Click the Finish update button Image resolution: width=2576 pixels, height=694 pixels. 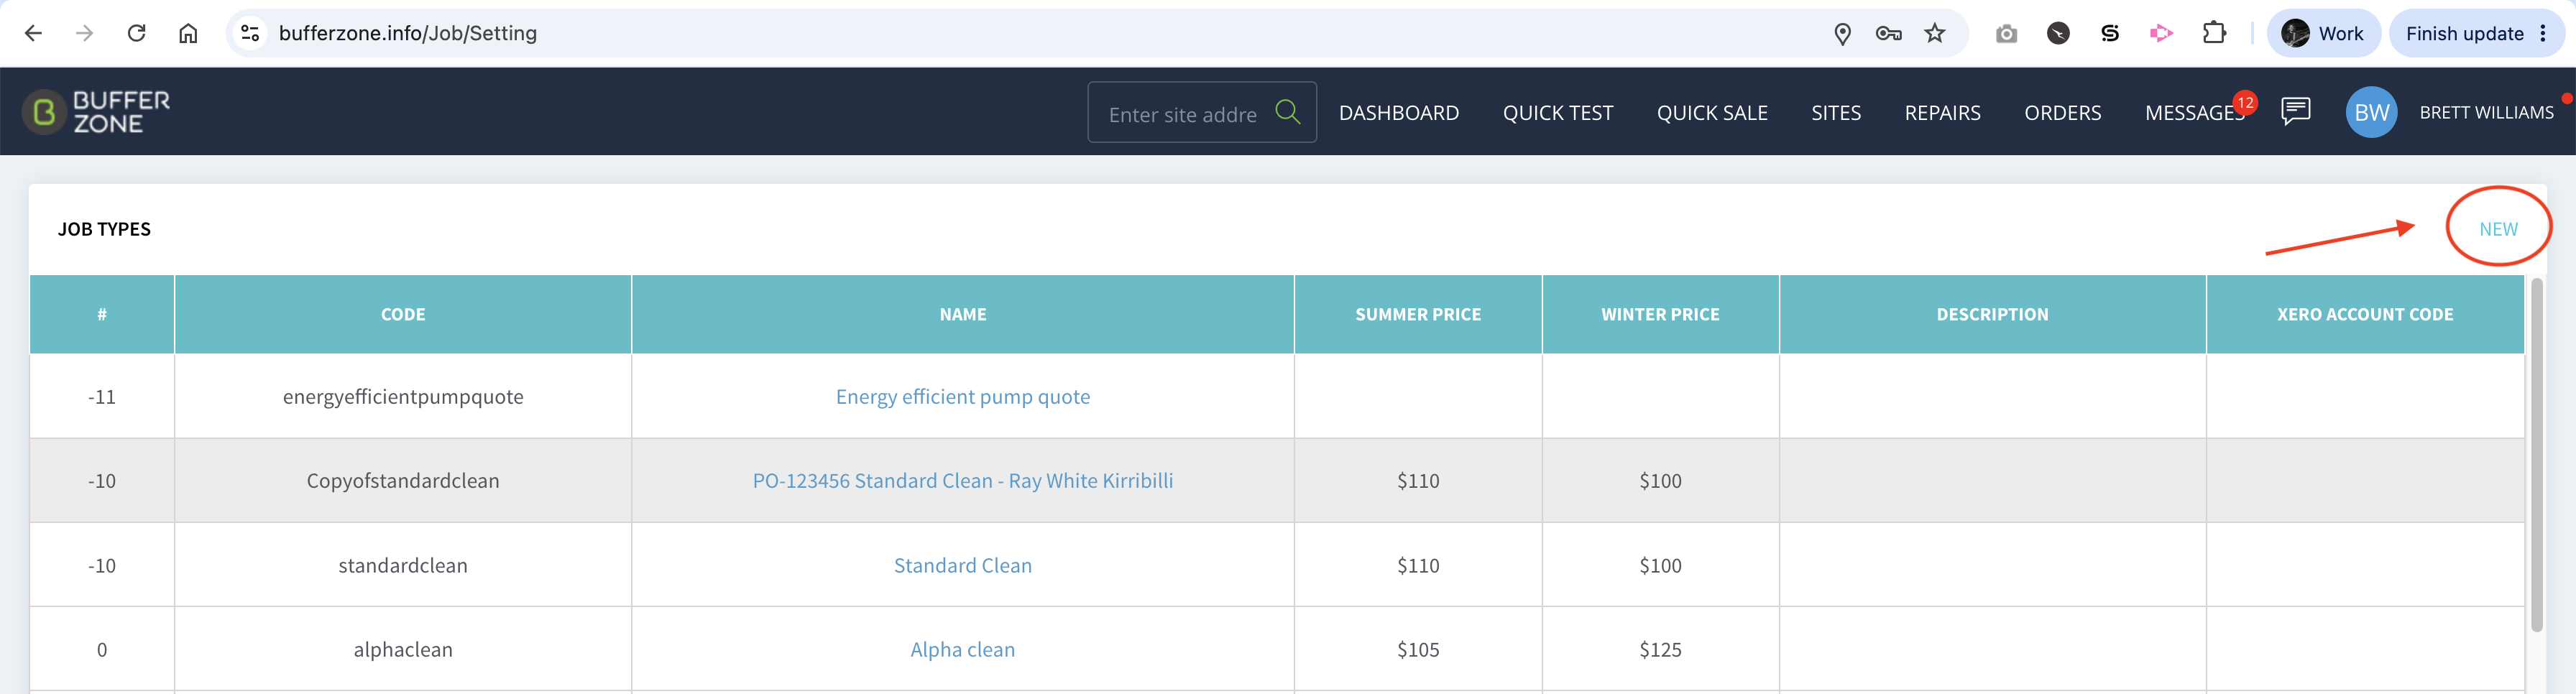[2464, 33]
